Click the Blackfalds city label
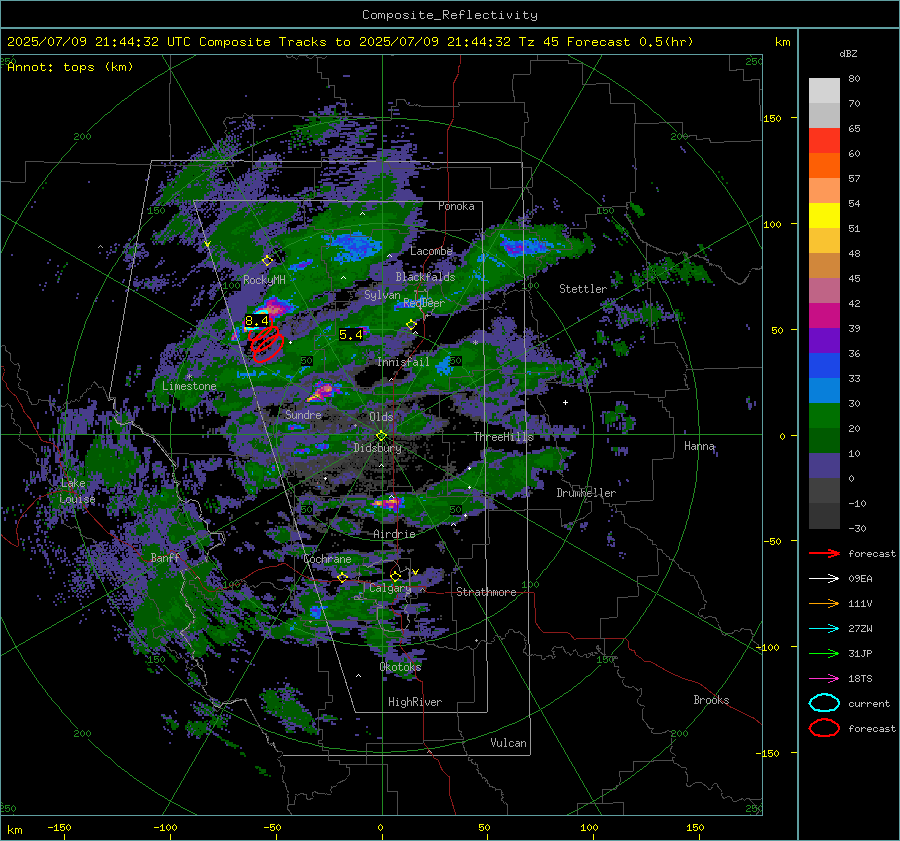The height and width of the screenshot is (841, 900). [x=425, y=277]
